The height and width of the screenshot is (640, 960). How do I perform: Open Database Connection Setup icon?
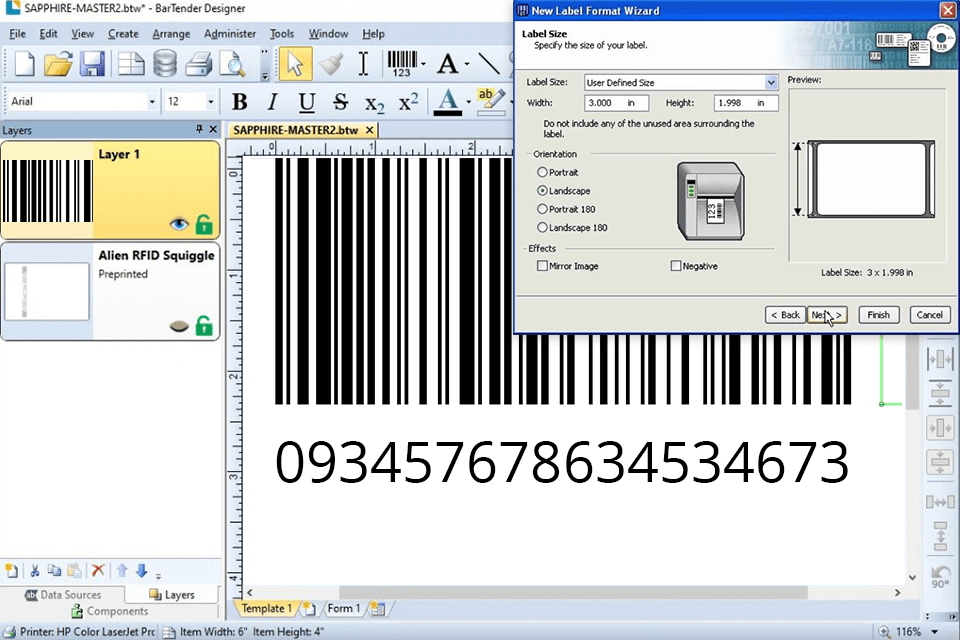coord(165,64)
